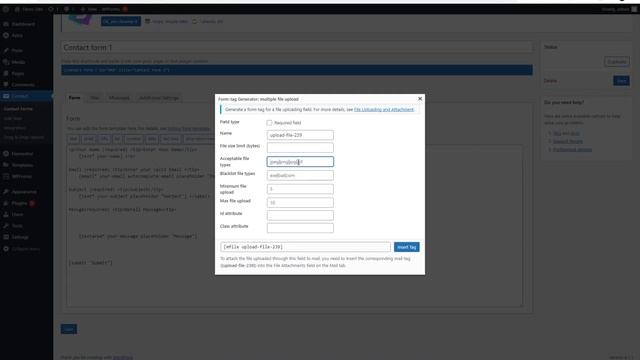The image size is (640, 360).
Task: Click the Appearance brush icon in sidebar
Action: [x=6, y=191]
